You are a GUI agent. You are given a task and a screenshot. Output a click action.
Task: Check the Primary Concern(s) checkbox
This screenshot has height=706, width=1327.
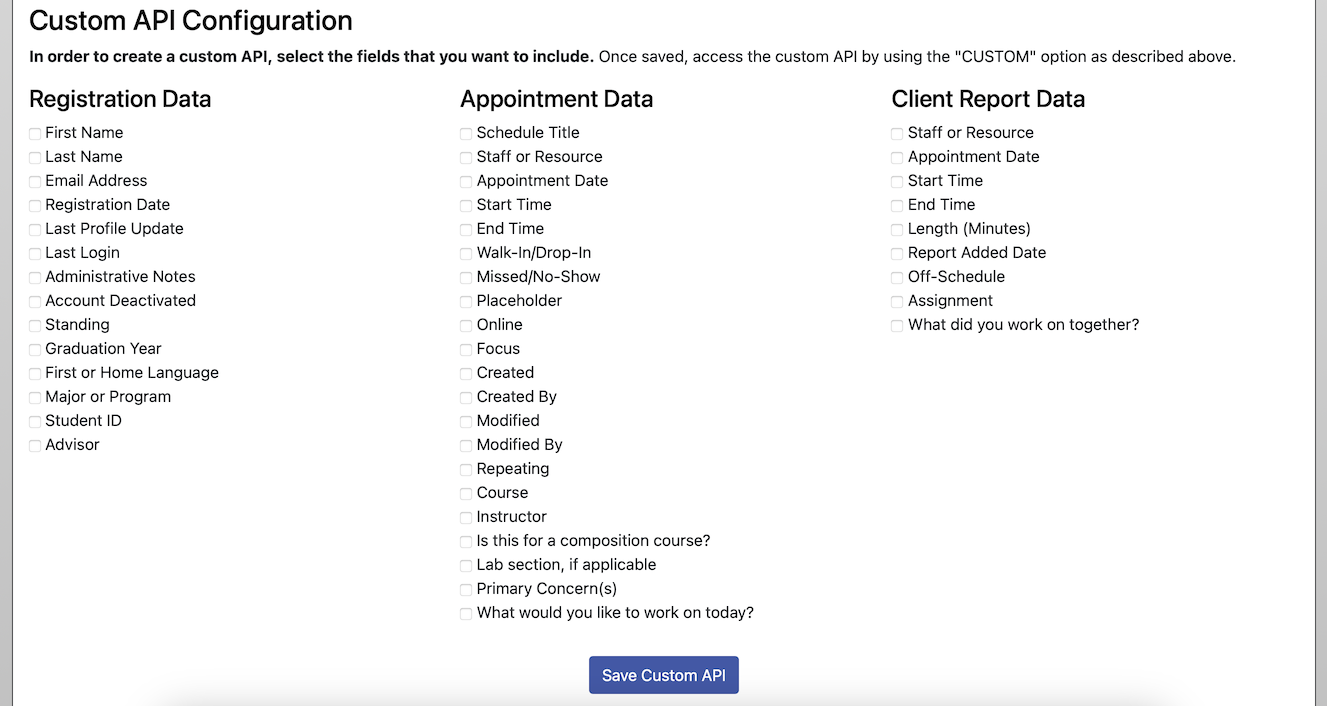pyautogui.click(x=466, y=589)
